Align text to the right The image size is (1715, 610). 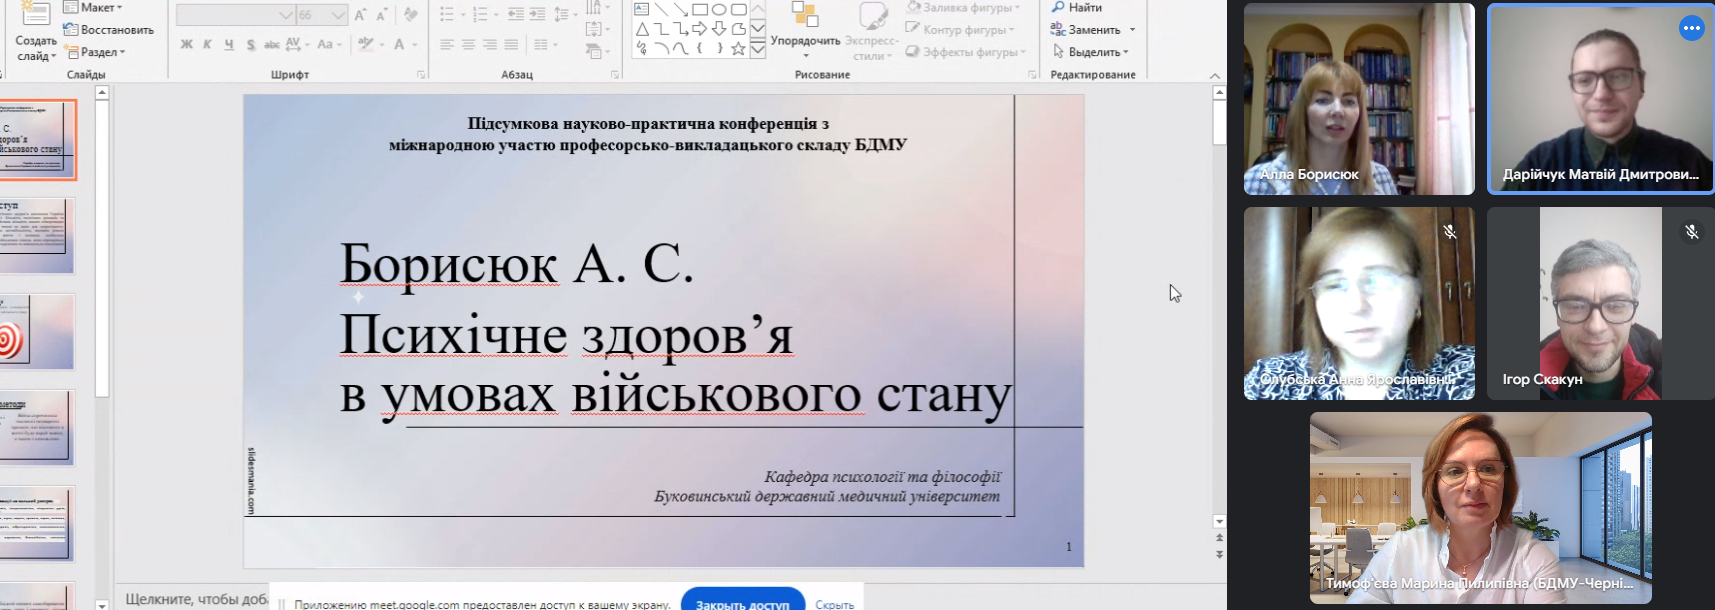pos(490,45)
